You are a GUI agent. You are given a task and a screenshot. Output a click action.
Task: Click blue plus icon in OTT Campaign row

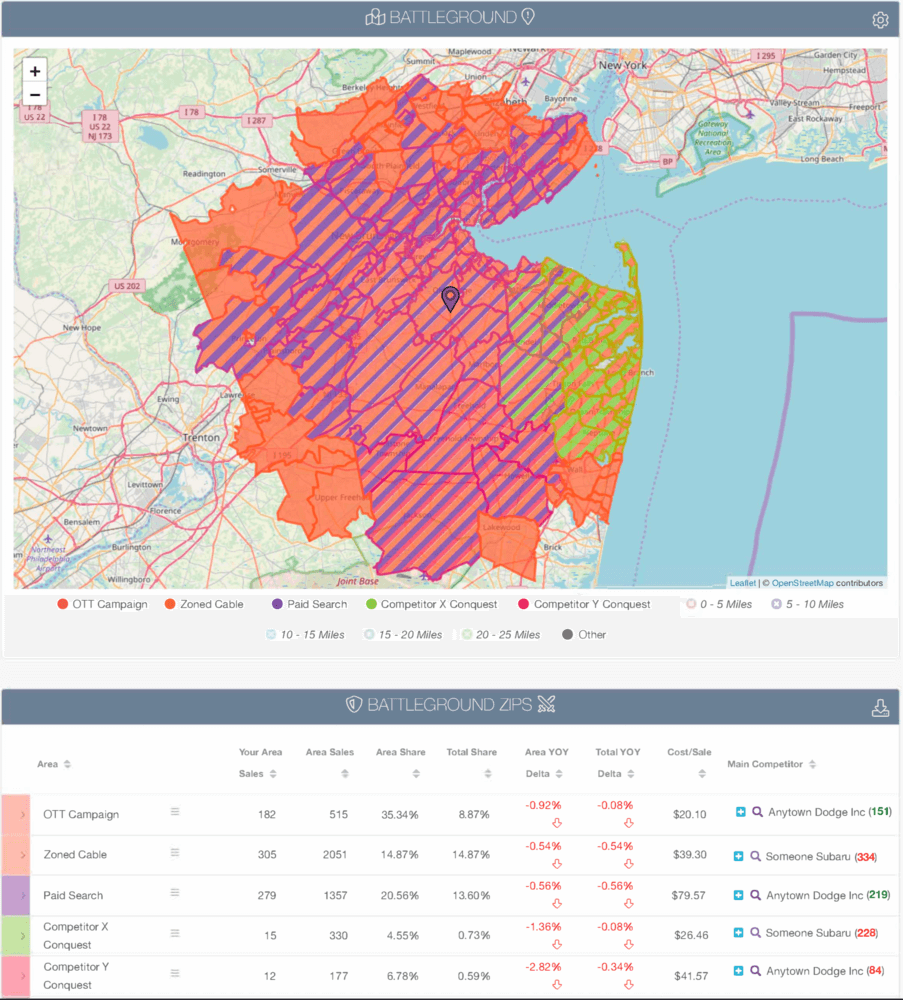[x=740, y=813]
